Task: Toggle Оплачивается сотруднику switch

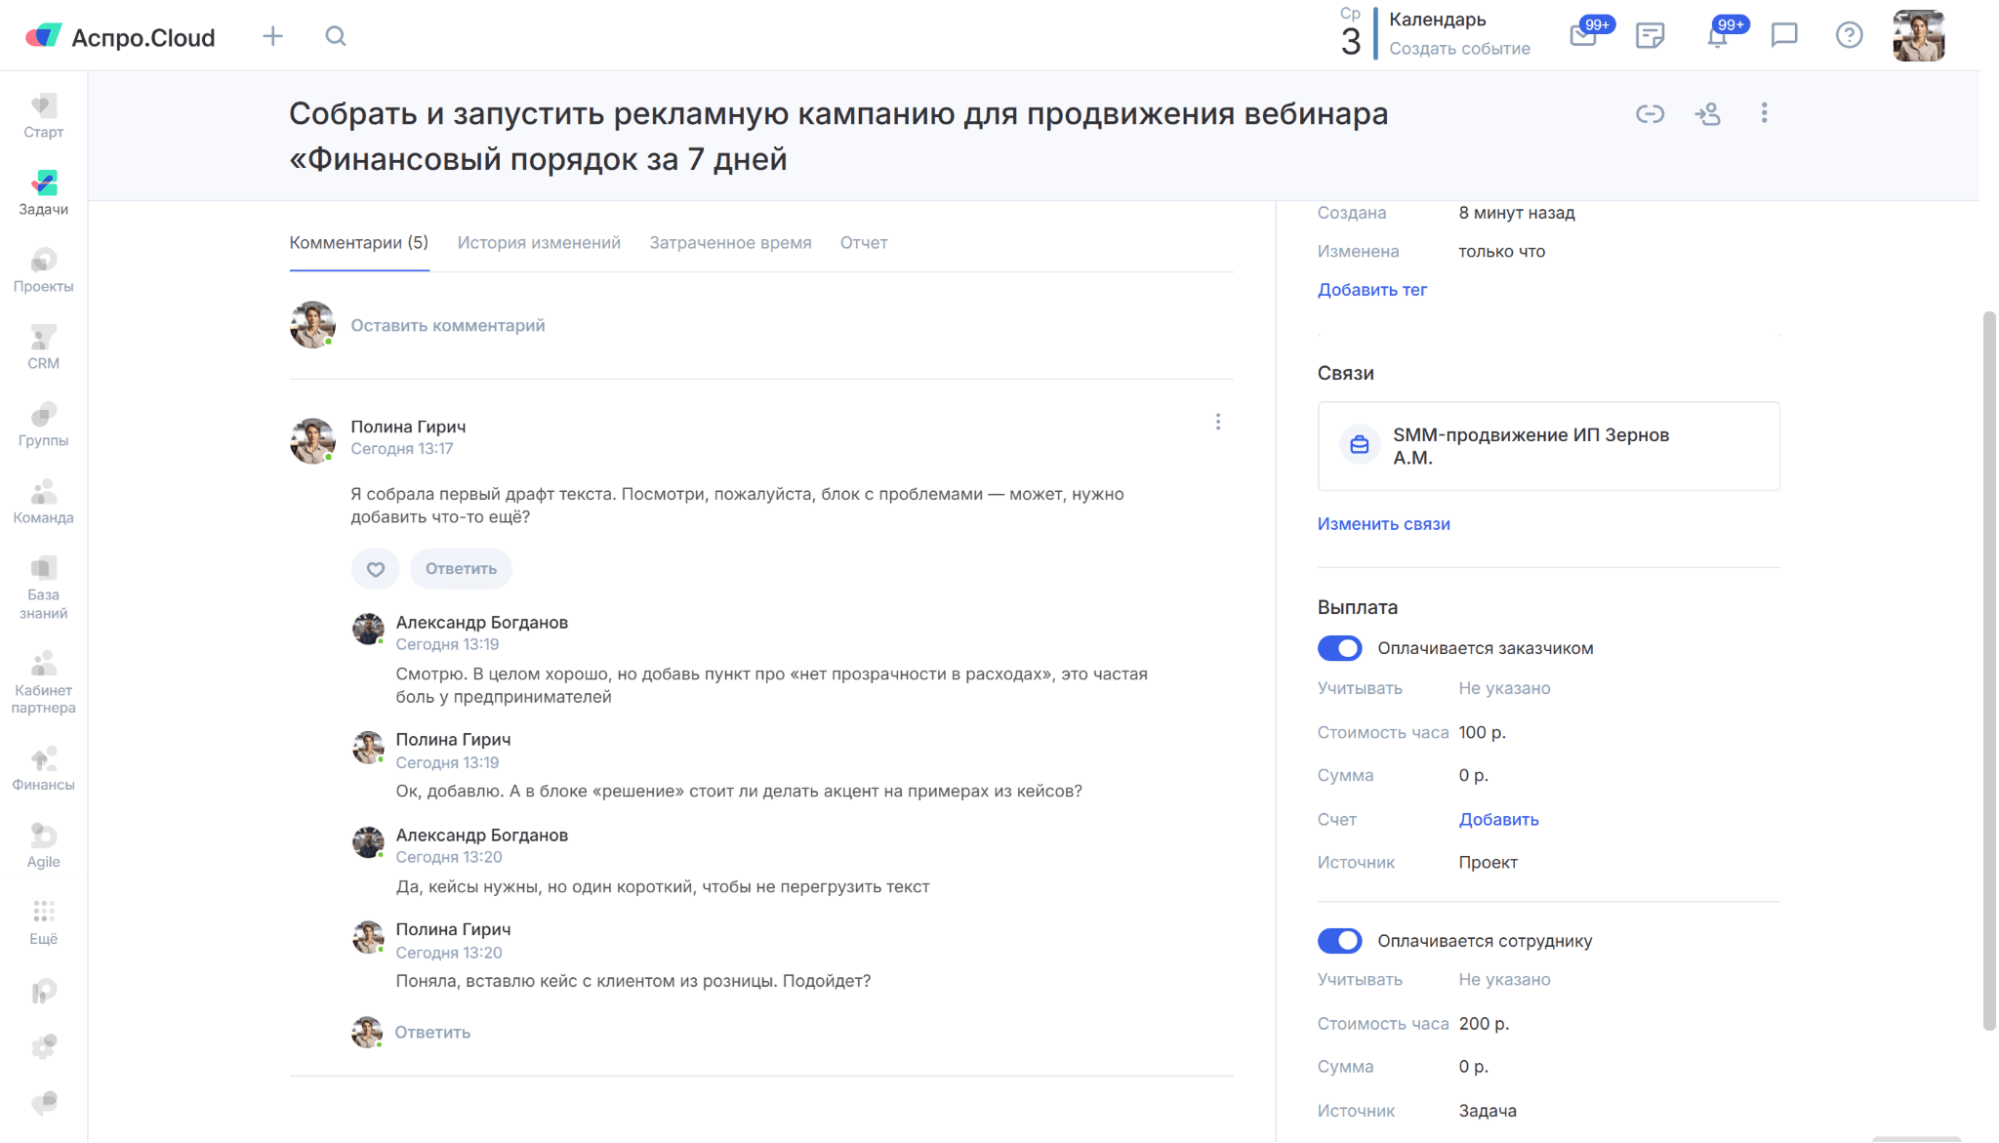Action: pyautogui.click(x=1339, y=941)
